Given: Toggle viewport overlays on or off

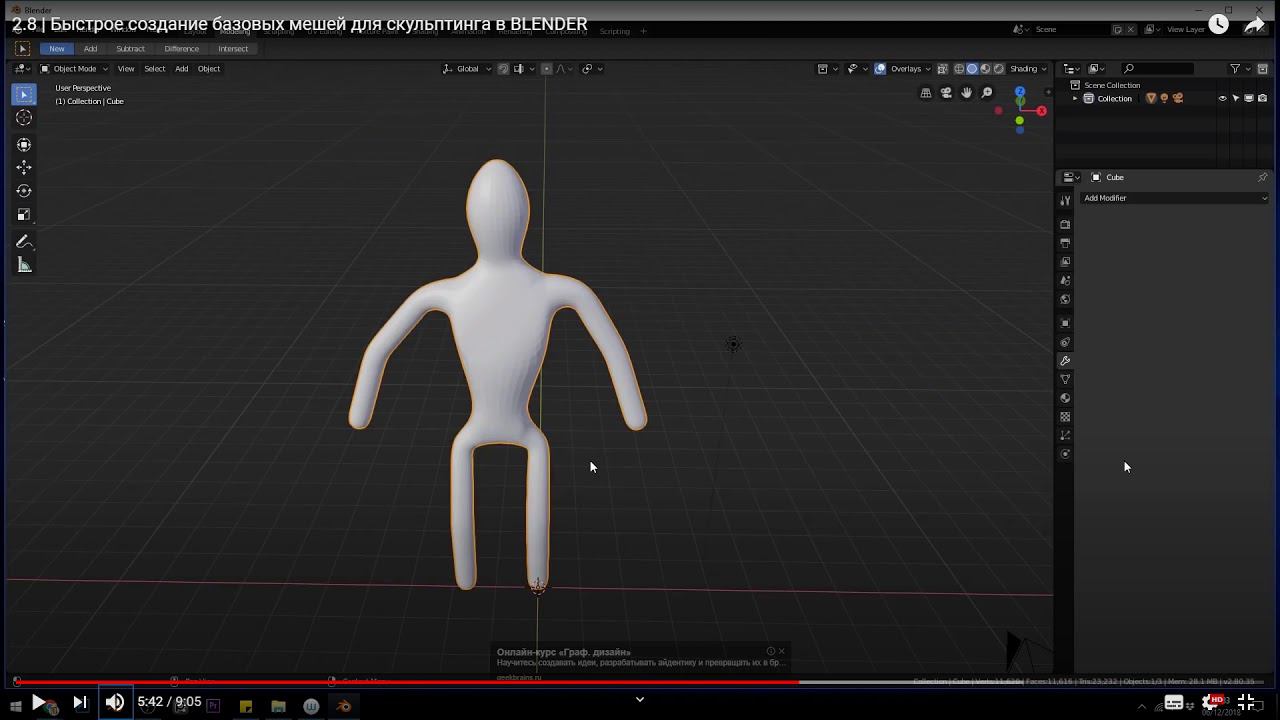Looking at the screenshot, I should pyautogui.click(x=880, y=69).
